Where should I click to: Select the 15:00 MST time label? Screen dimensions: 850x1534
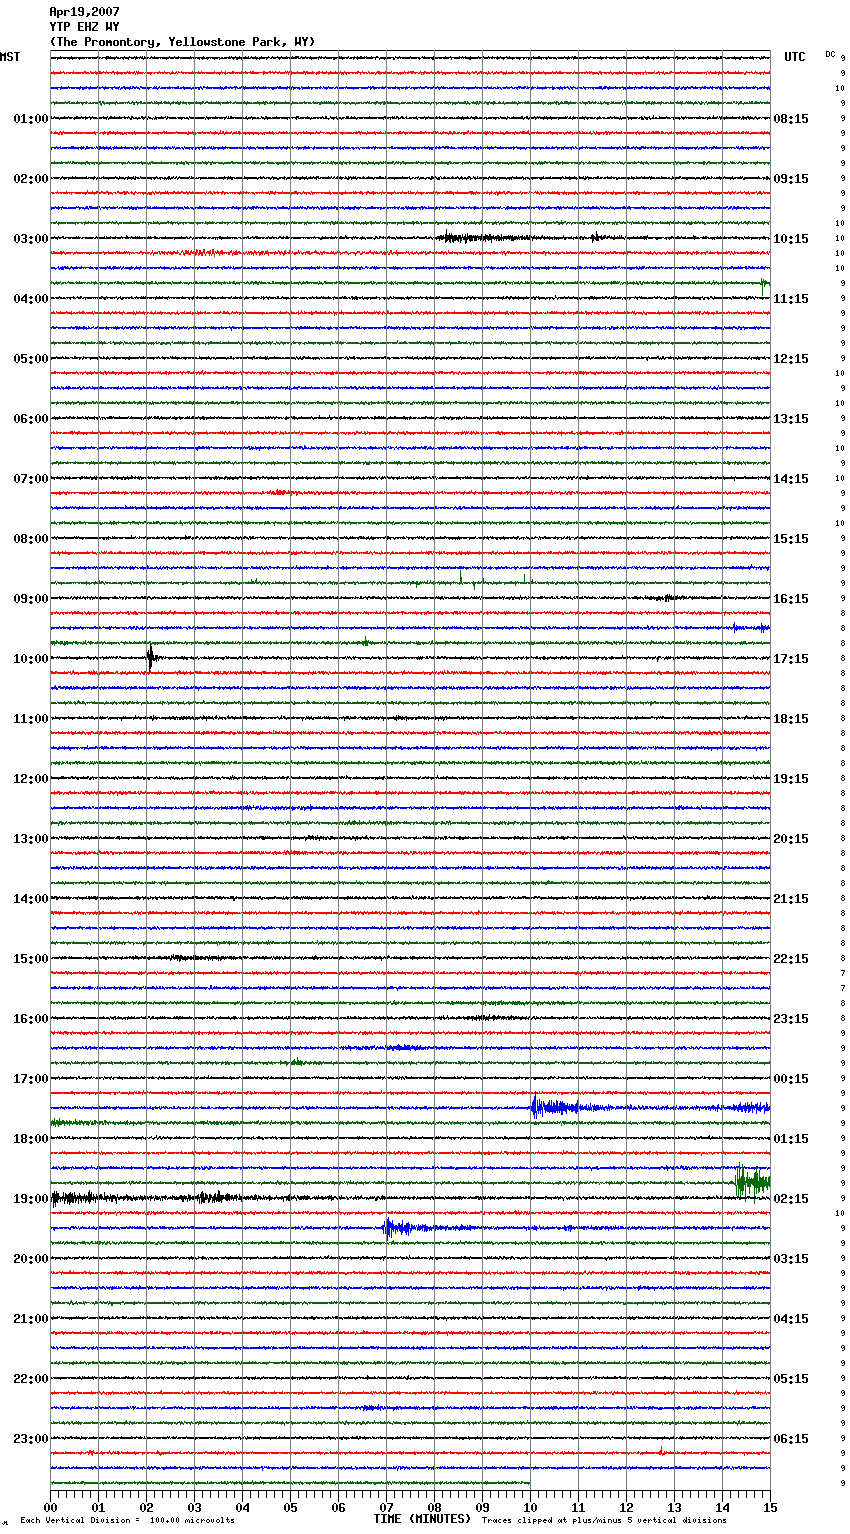pos(30,959)
